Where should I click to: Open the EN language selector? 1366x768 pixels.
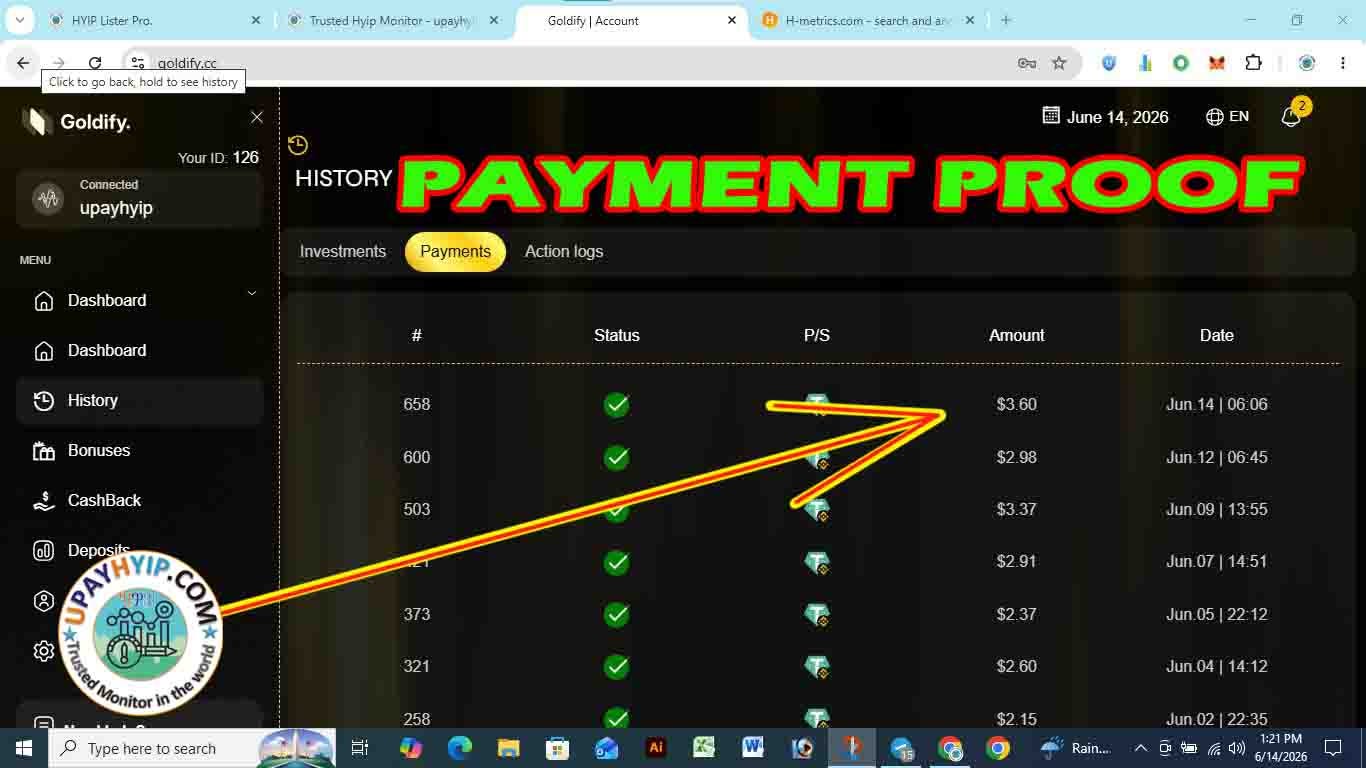[1228, 117]
